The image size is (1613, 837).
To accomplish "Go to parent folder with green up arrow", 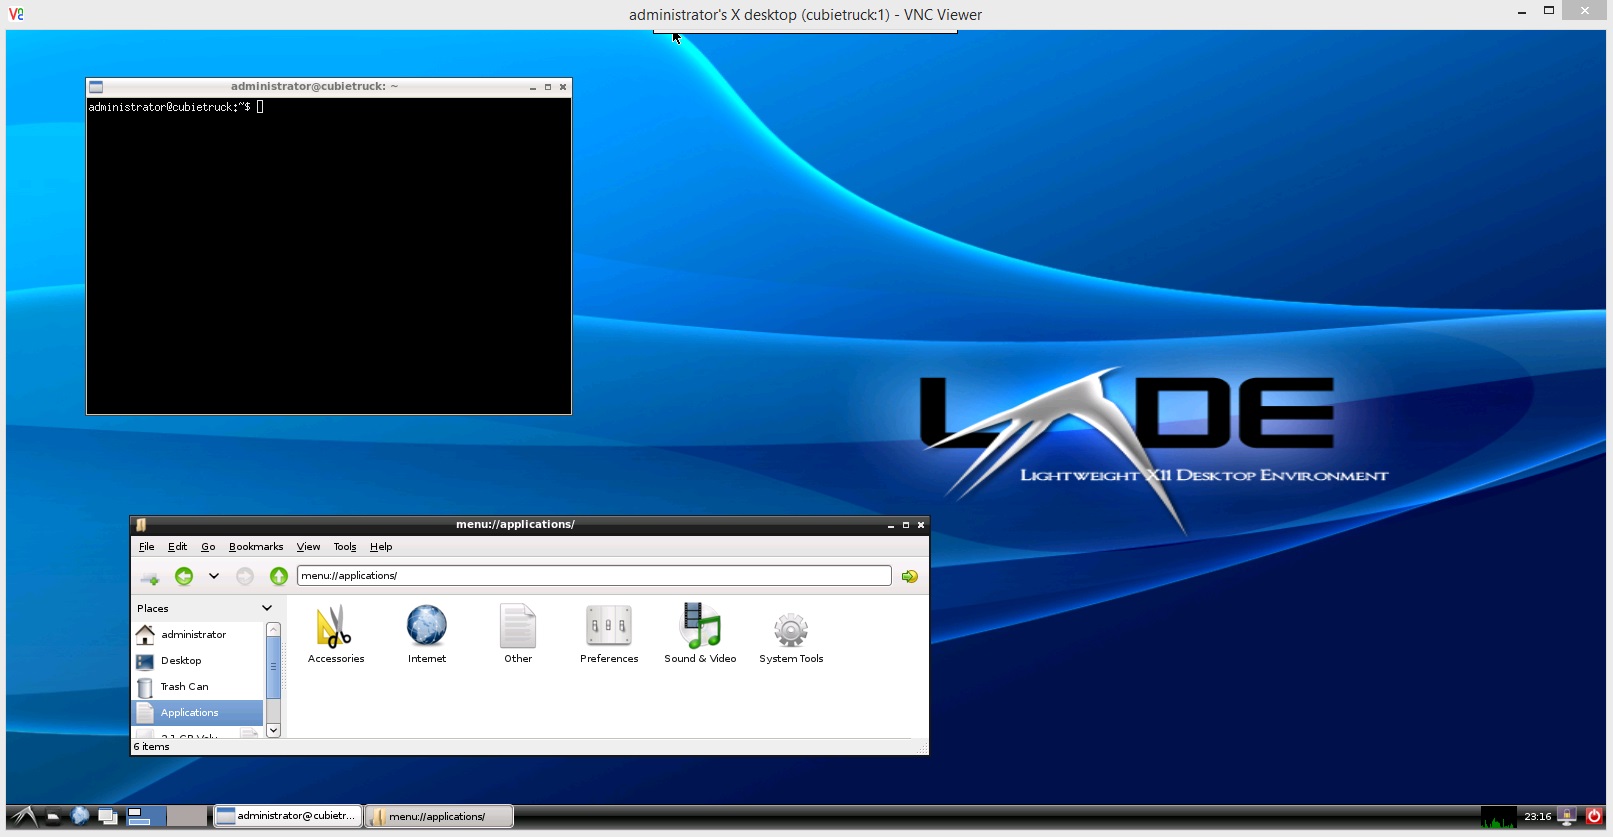I will pyautogui.click(x=279, y=576).
